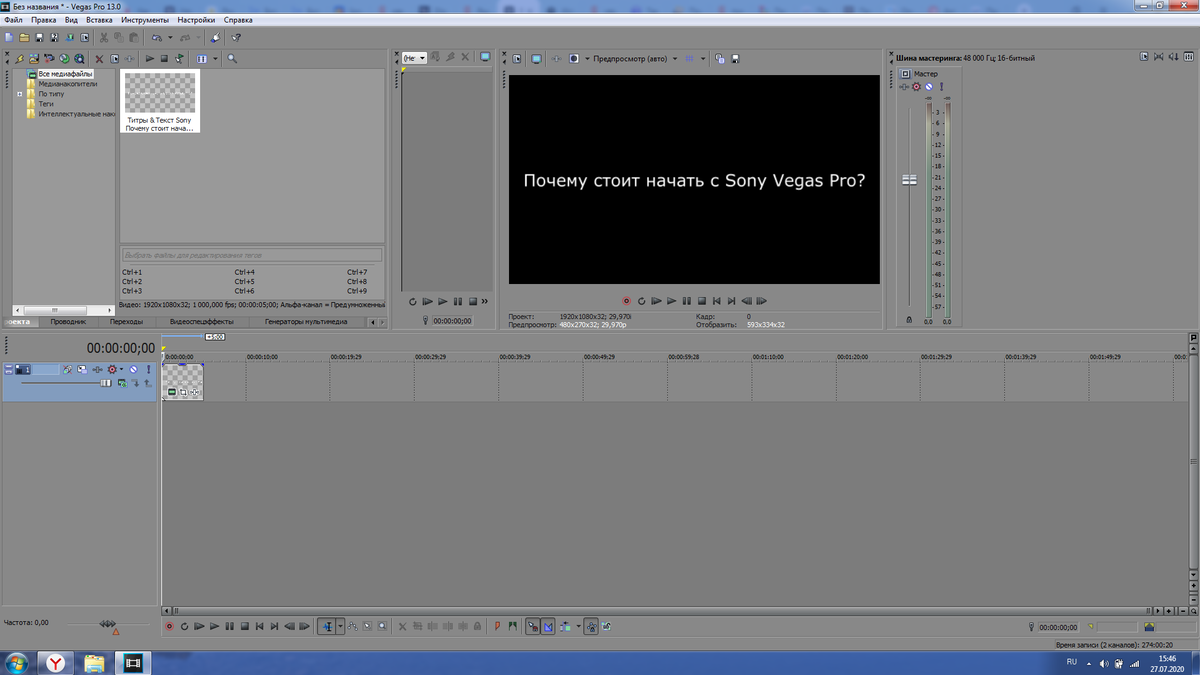Toggle Mute on the video track
The height and width of the screenshot is (675, 1200).
(x=133, y=369)
